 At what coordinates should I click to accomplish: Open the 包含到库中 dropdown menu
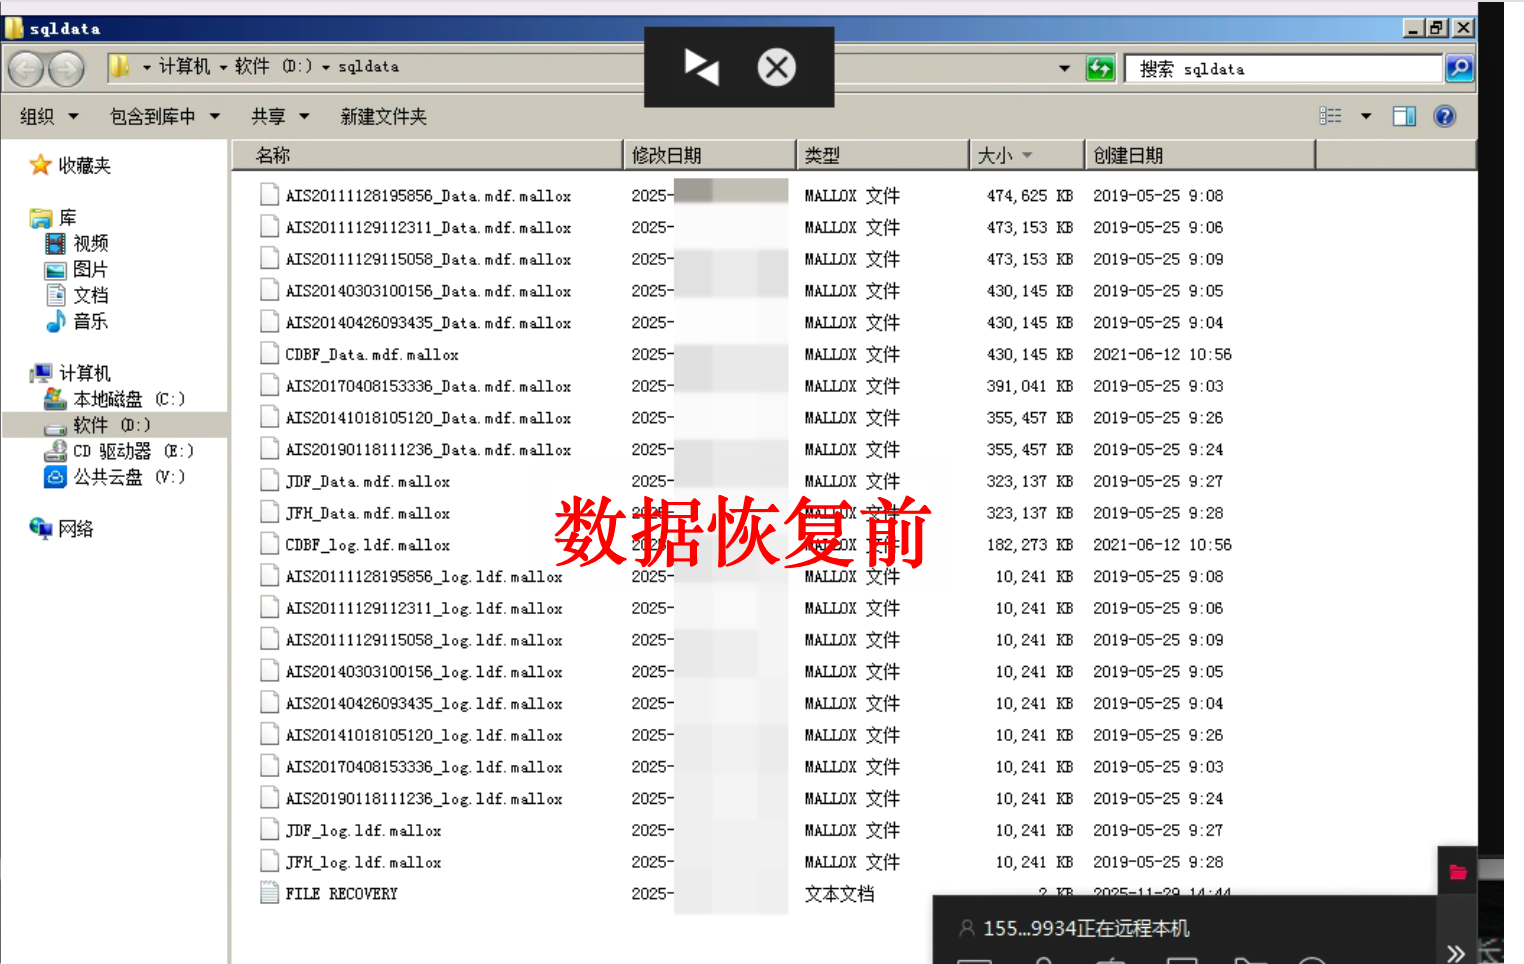pyautogui.click(x=165, y=116)
